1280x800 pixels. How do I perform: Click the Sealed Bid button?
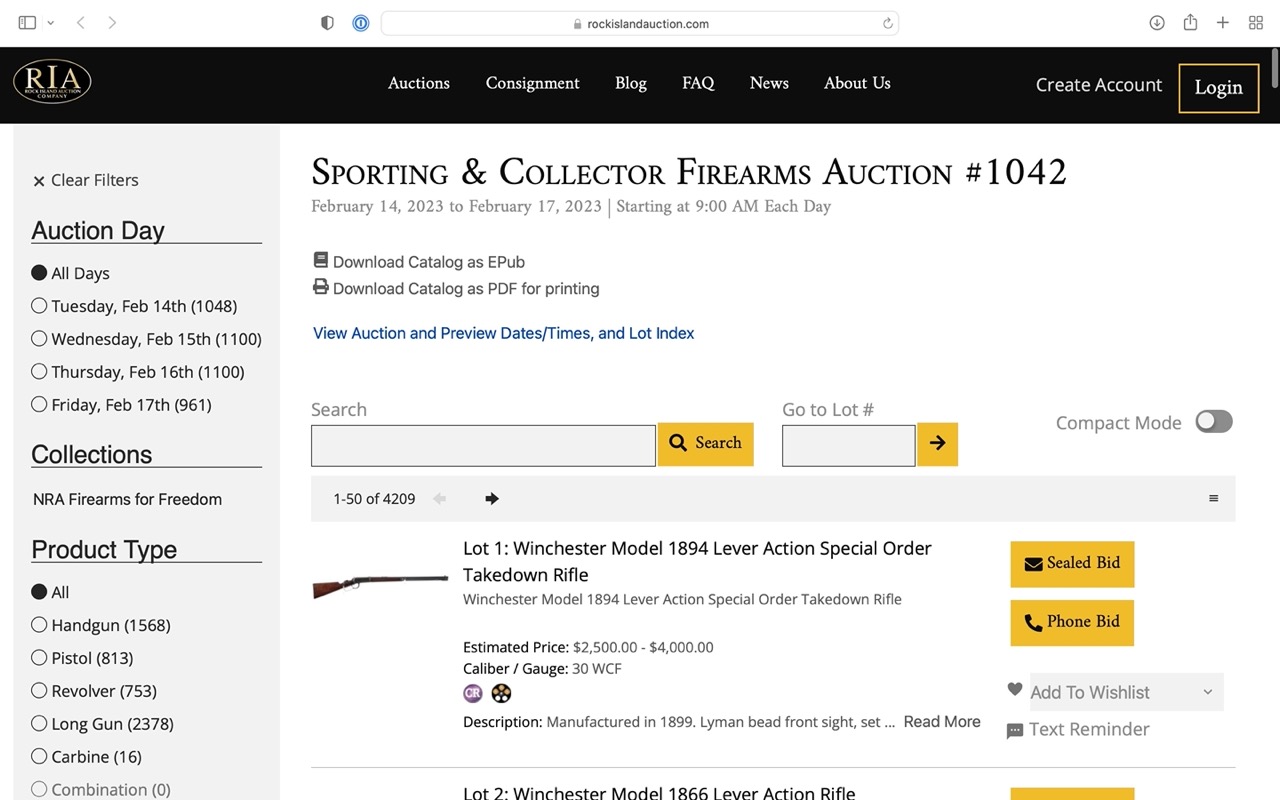[x=1072, y=564]
